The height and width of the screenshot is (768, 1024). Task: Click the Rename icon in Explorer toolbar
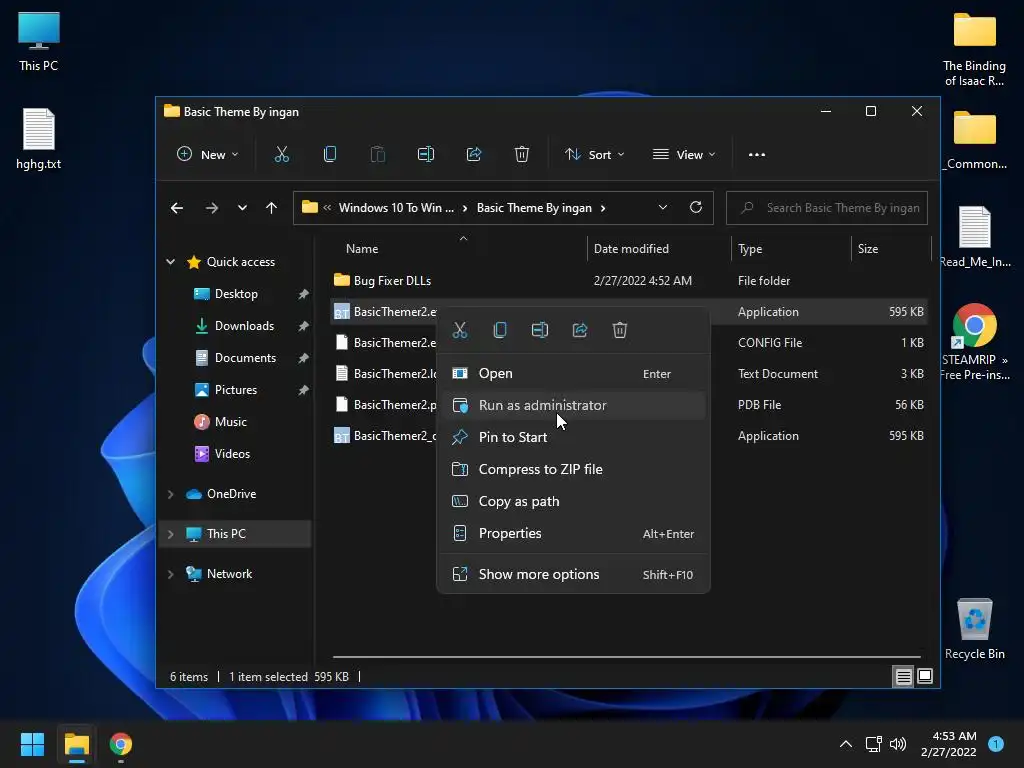[x=426, y=155]
